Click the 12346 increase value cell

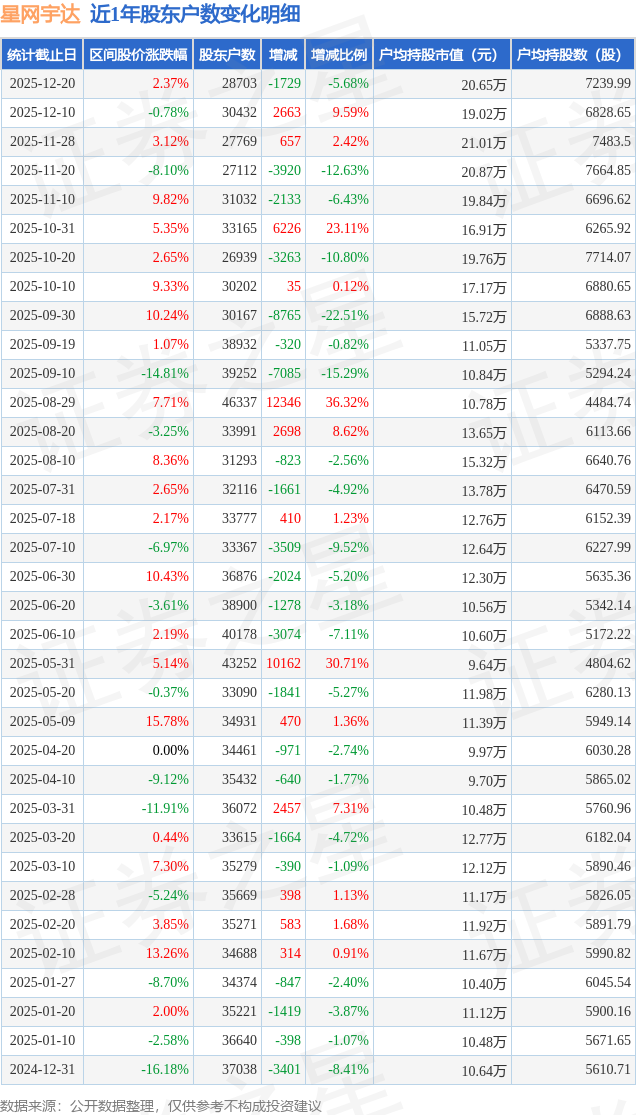click(282, 403)
